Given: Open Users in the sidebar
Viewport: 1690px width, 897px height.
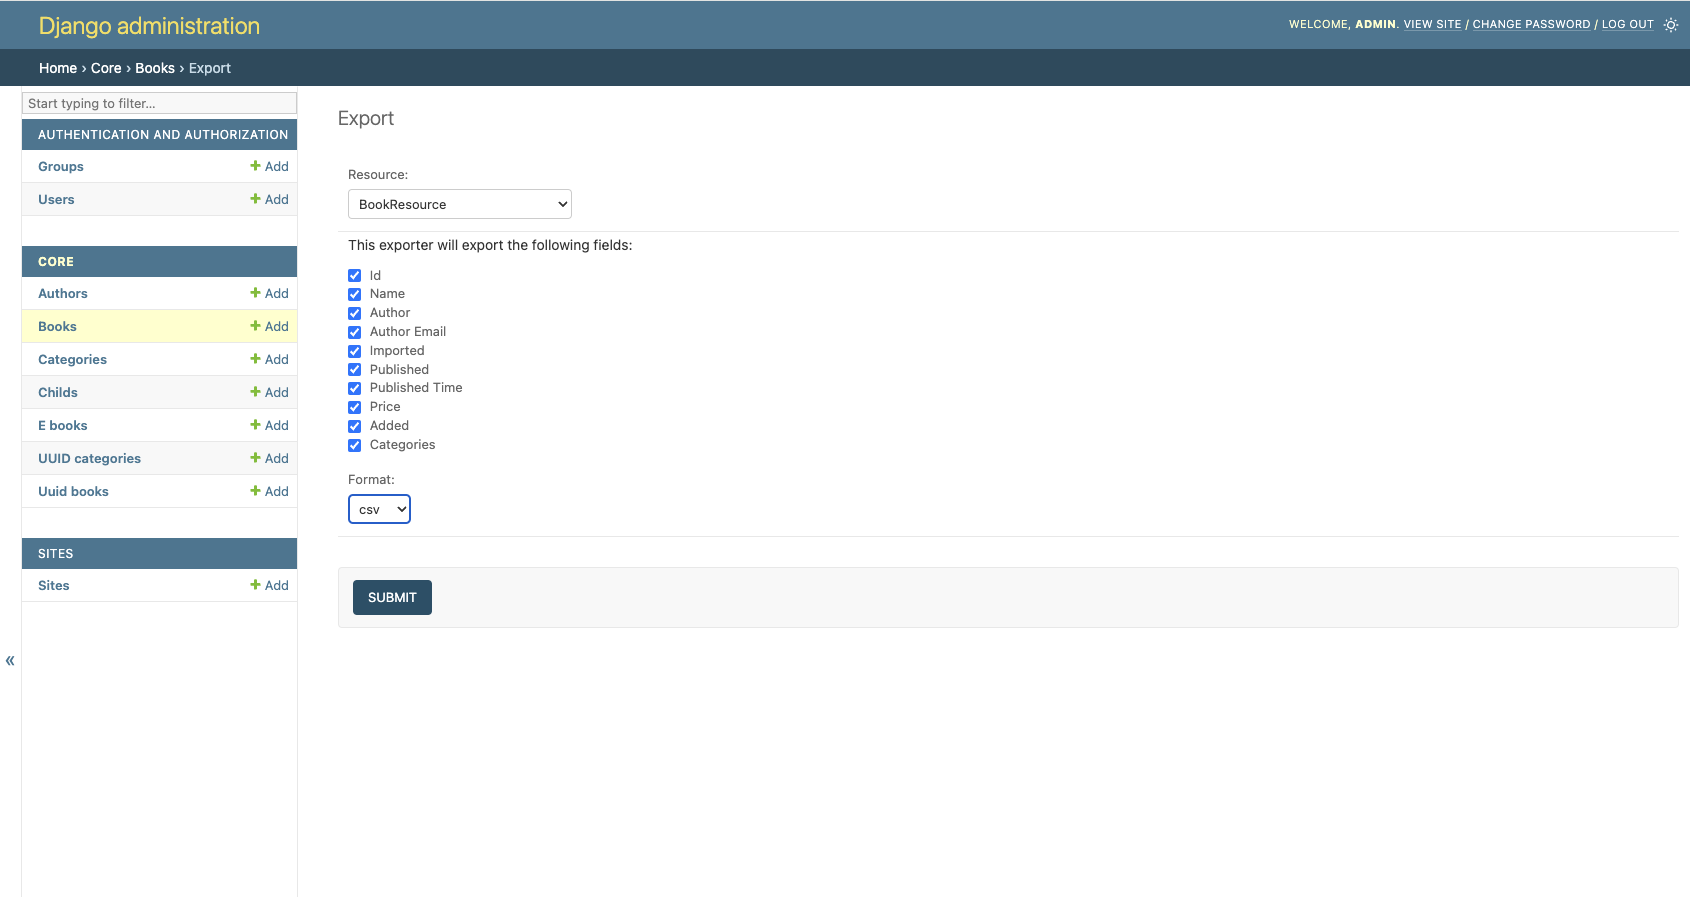Looking at the screenshot, I should tap(56, 199).
